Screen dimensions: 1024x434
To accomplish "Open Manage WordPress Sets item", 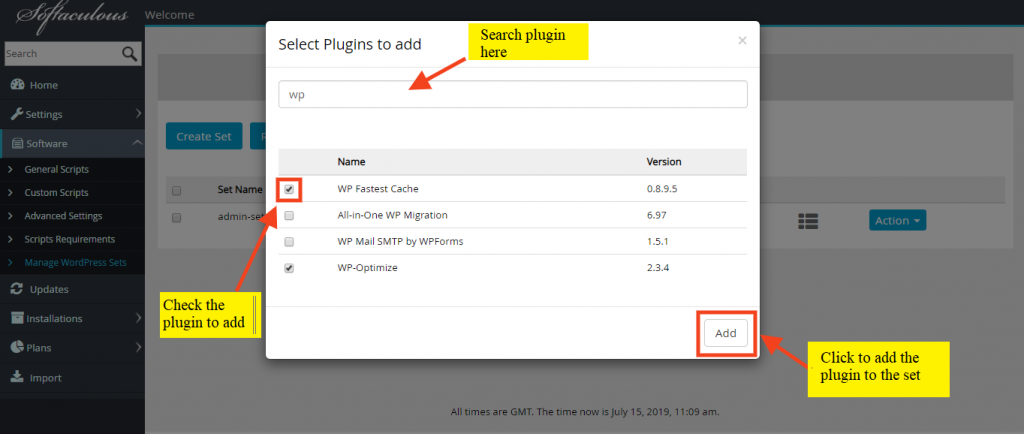I will 76,263.
